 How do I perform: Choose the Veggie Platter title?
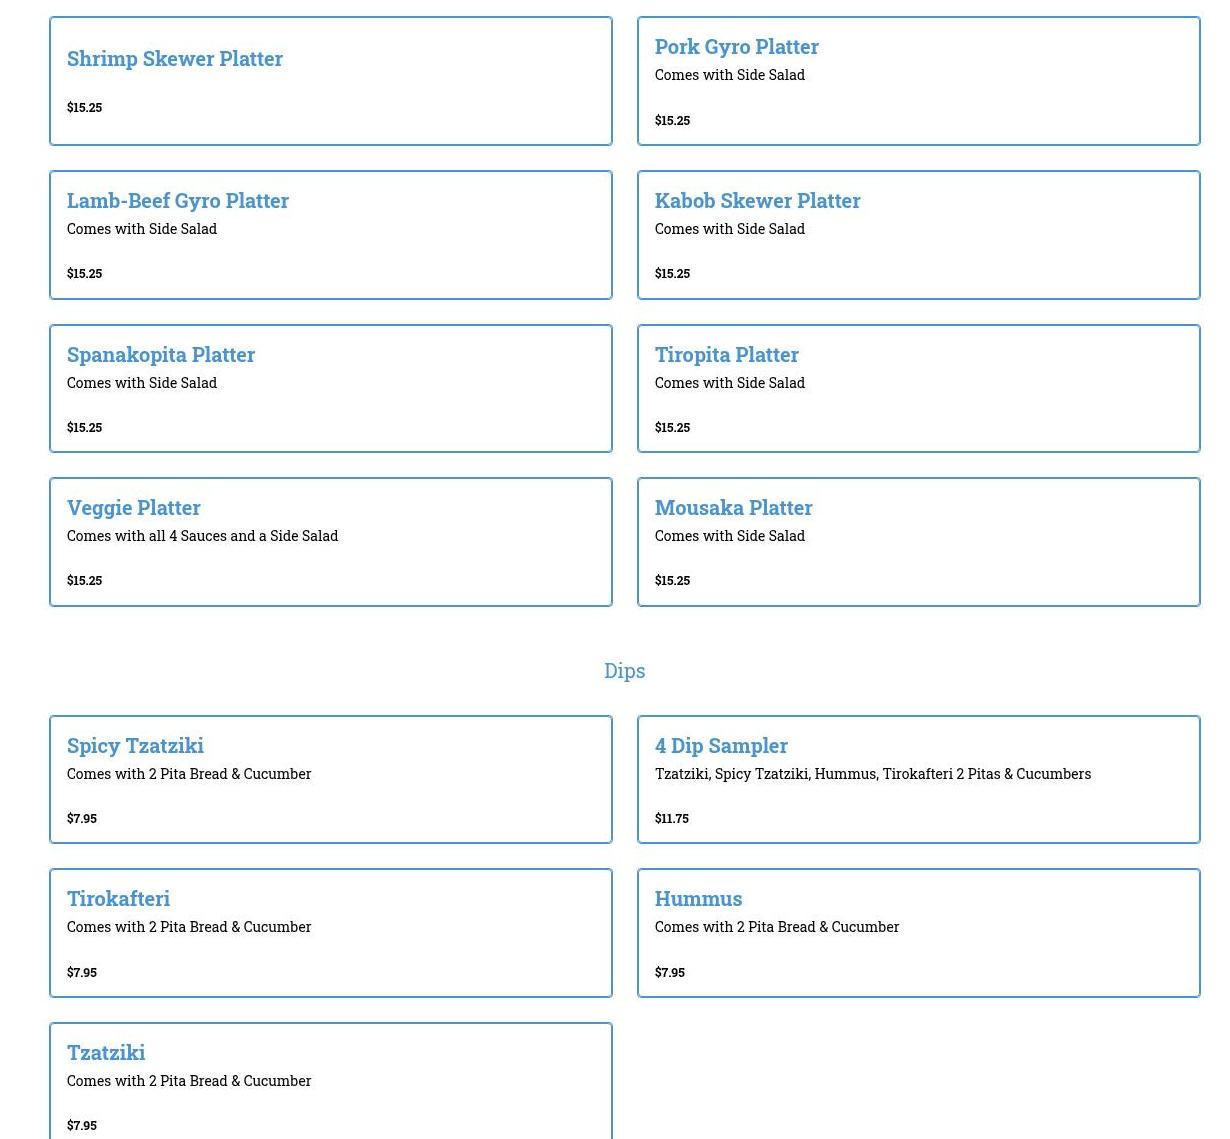pos(134,508)
